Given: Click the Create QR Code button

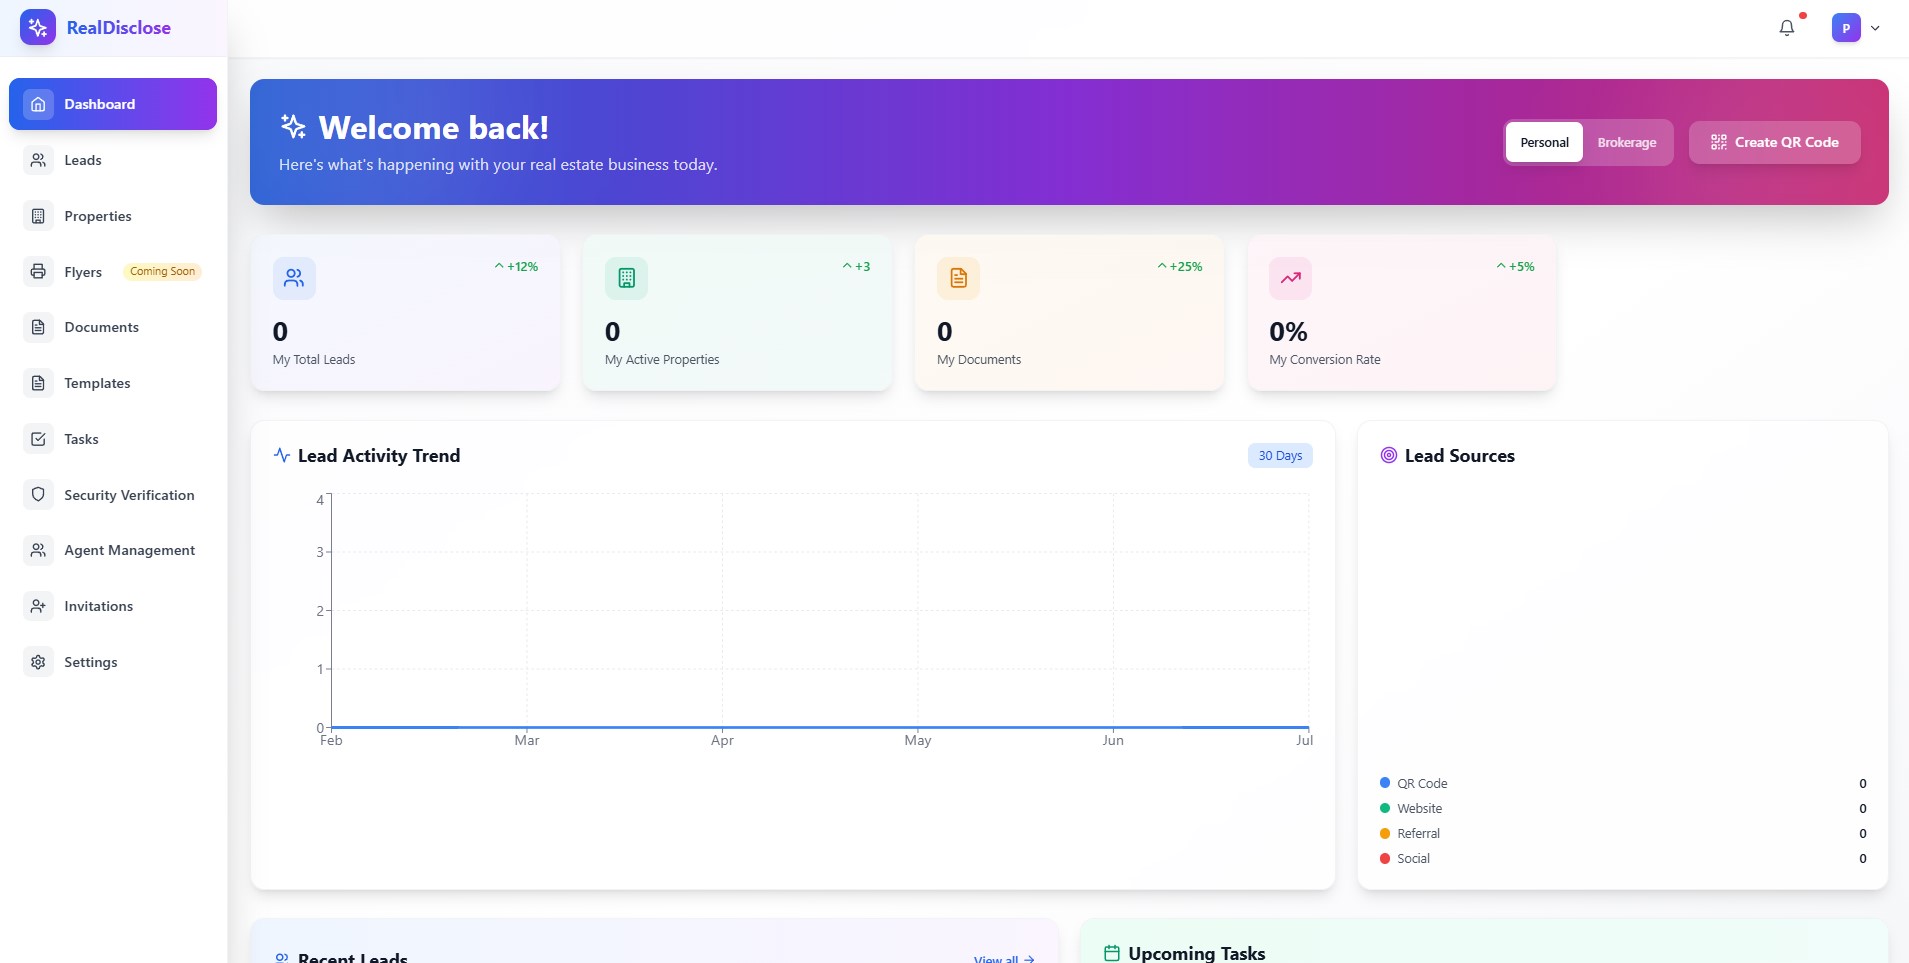Looking at the screenshot, I should (x=1774, y=142).
